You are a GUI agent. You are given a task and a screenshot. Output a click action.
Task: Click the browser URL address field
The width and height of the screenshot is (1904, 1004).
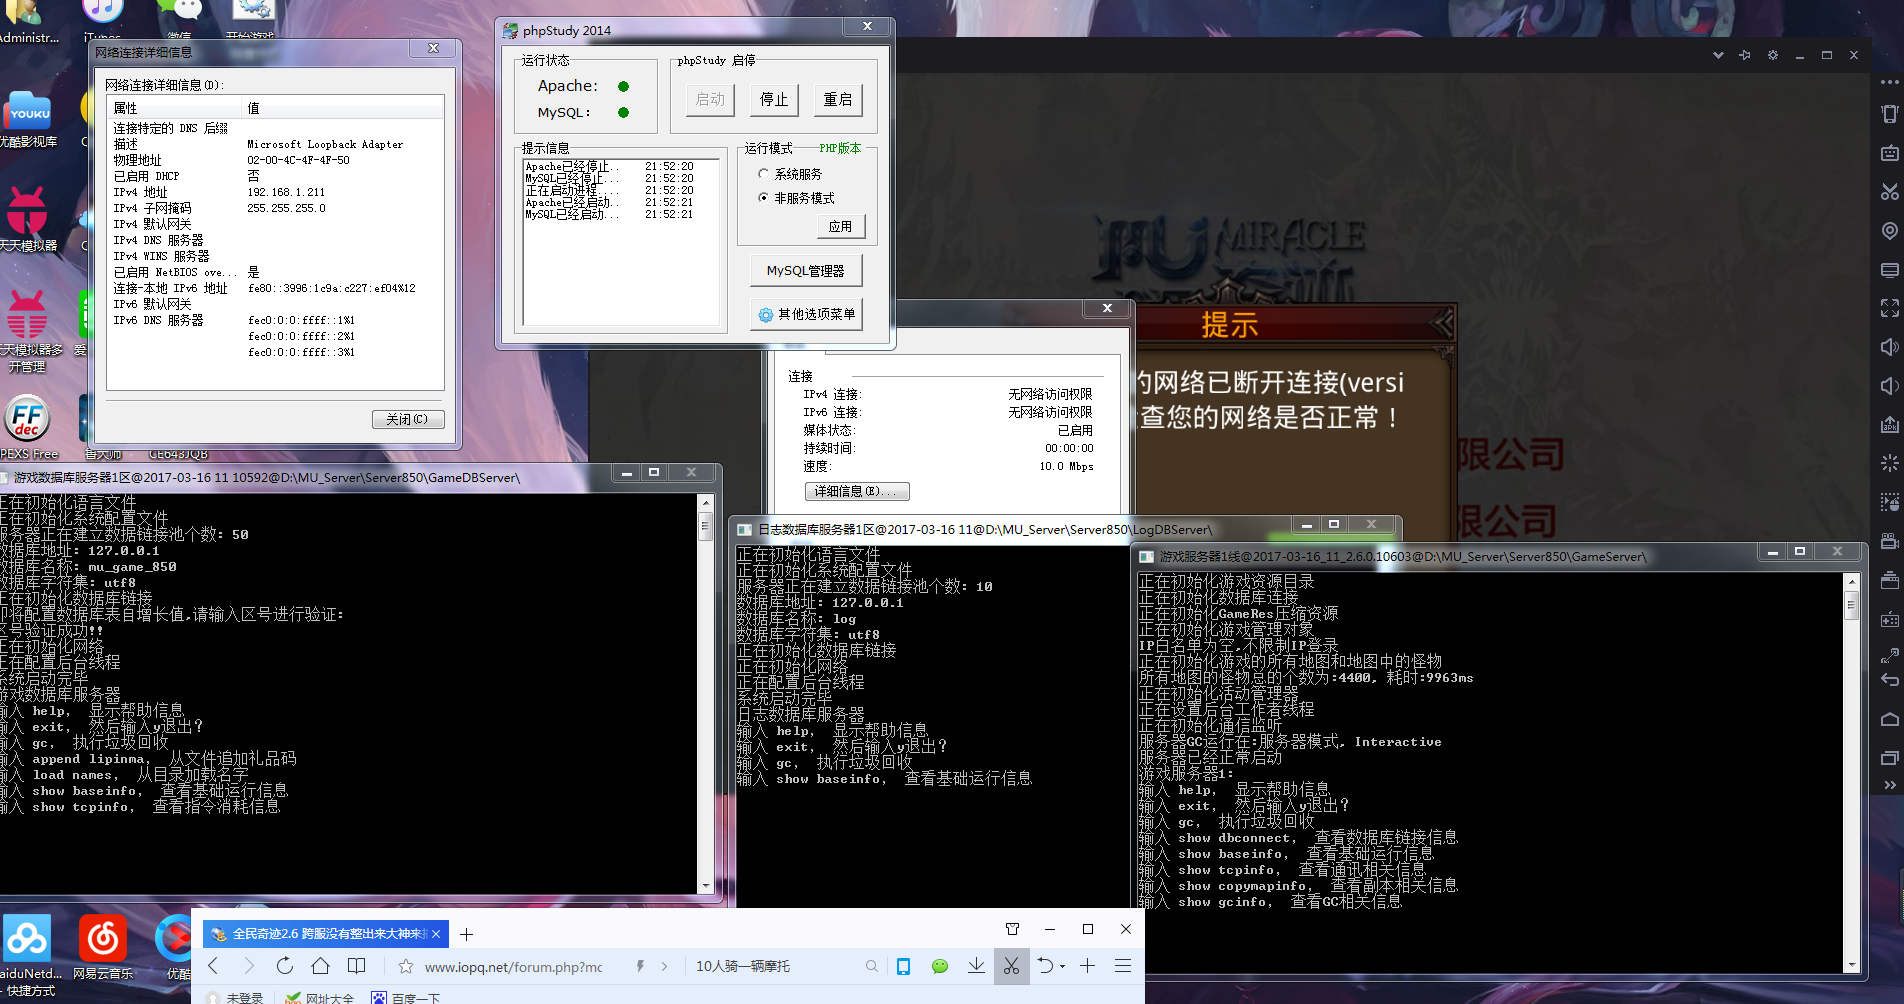(514, 967)
